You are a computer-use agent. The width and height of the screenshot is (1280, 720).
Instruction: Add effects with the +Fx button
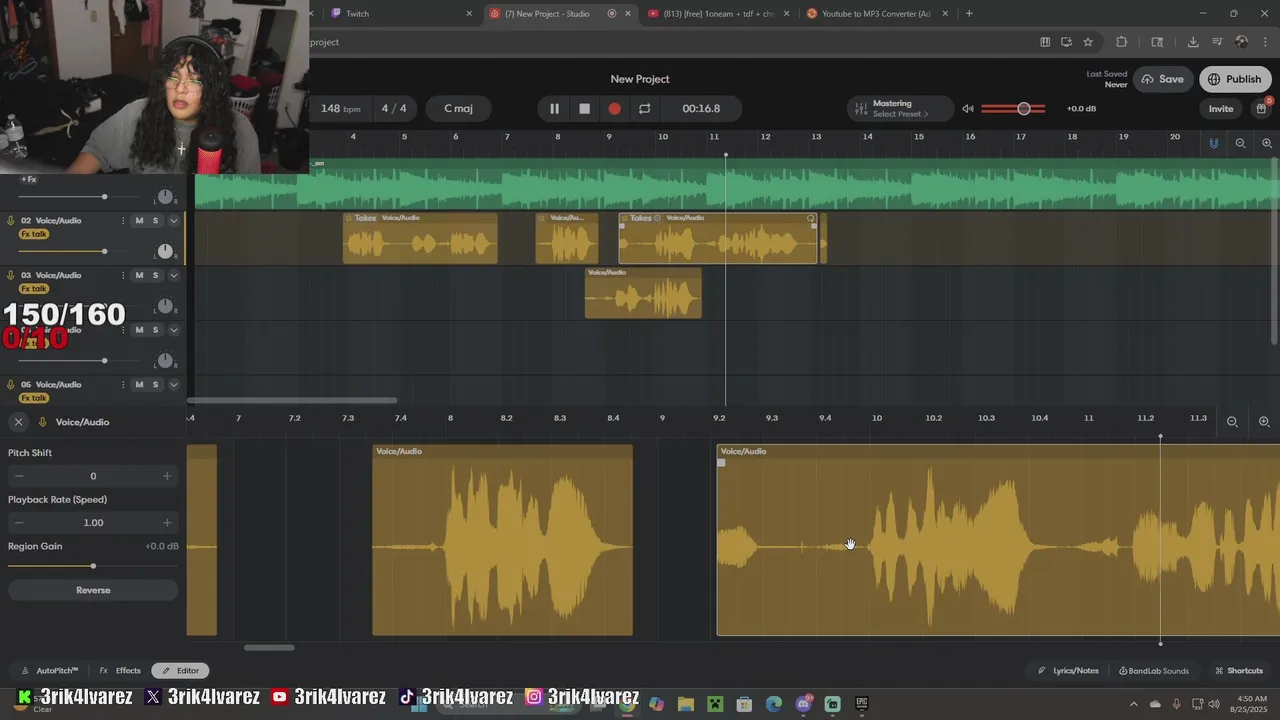[x=29, y=180]
